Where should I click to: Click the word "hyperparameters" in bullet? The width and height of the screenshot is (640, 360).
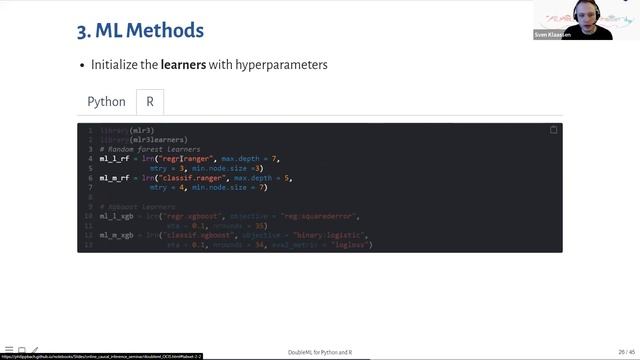point(281,65)
